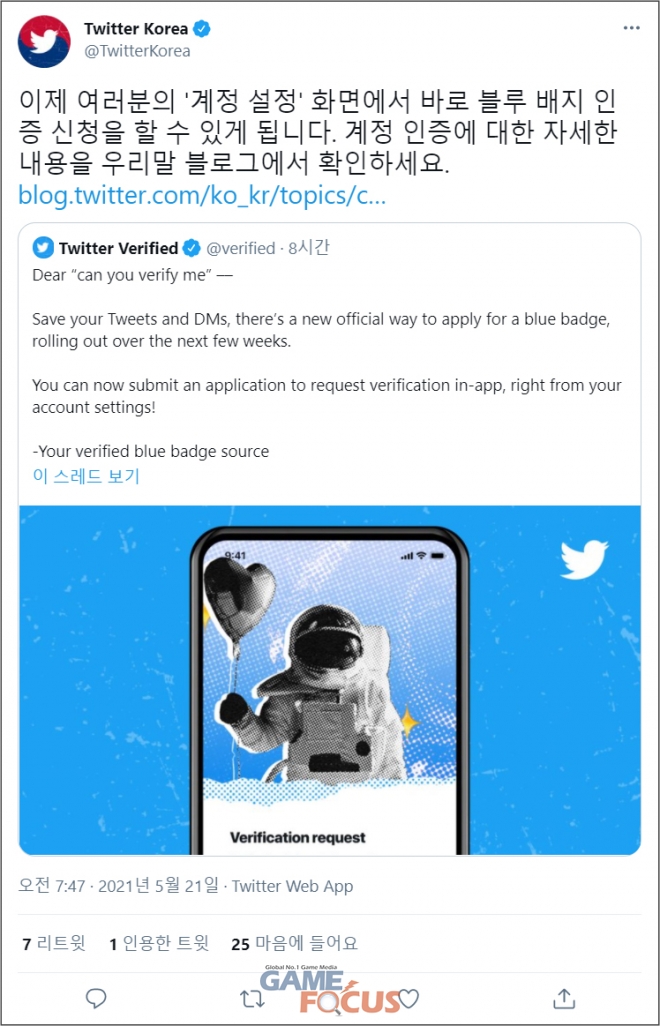Open blog.twitter.com/ko_kr link
Image resolution: width=660 pixels, height=1026 pixels.
[202, 196]
